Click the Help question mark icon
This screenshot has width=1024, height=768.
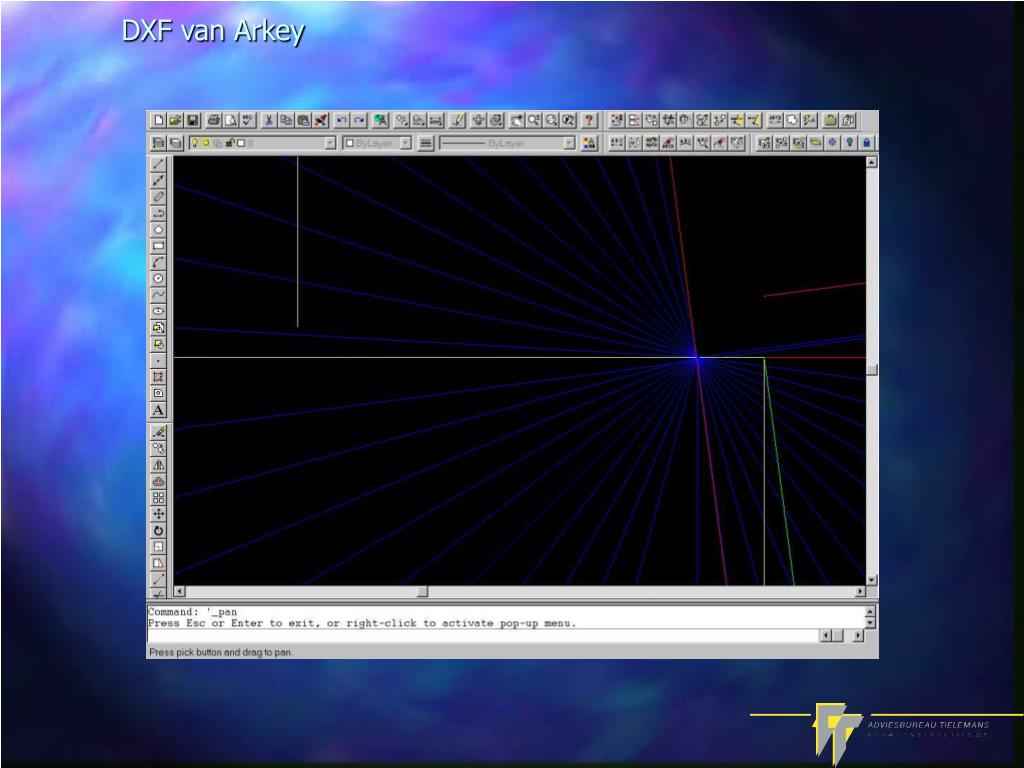coord(589,120)
